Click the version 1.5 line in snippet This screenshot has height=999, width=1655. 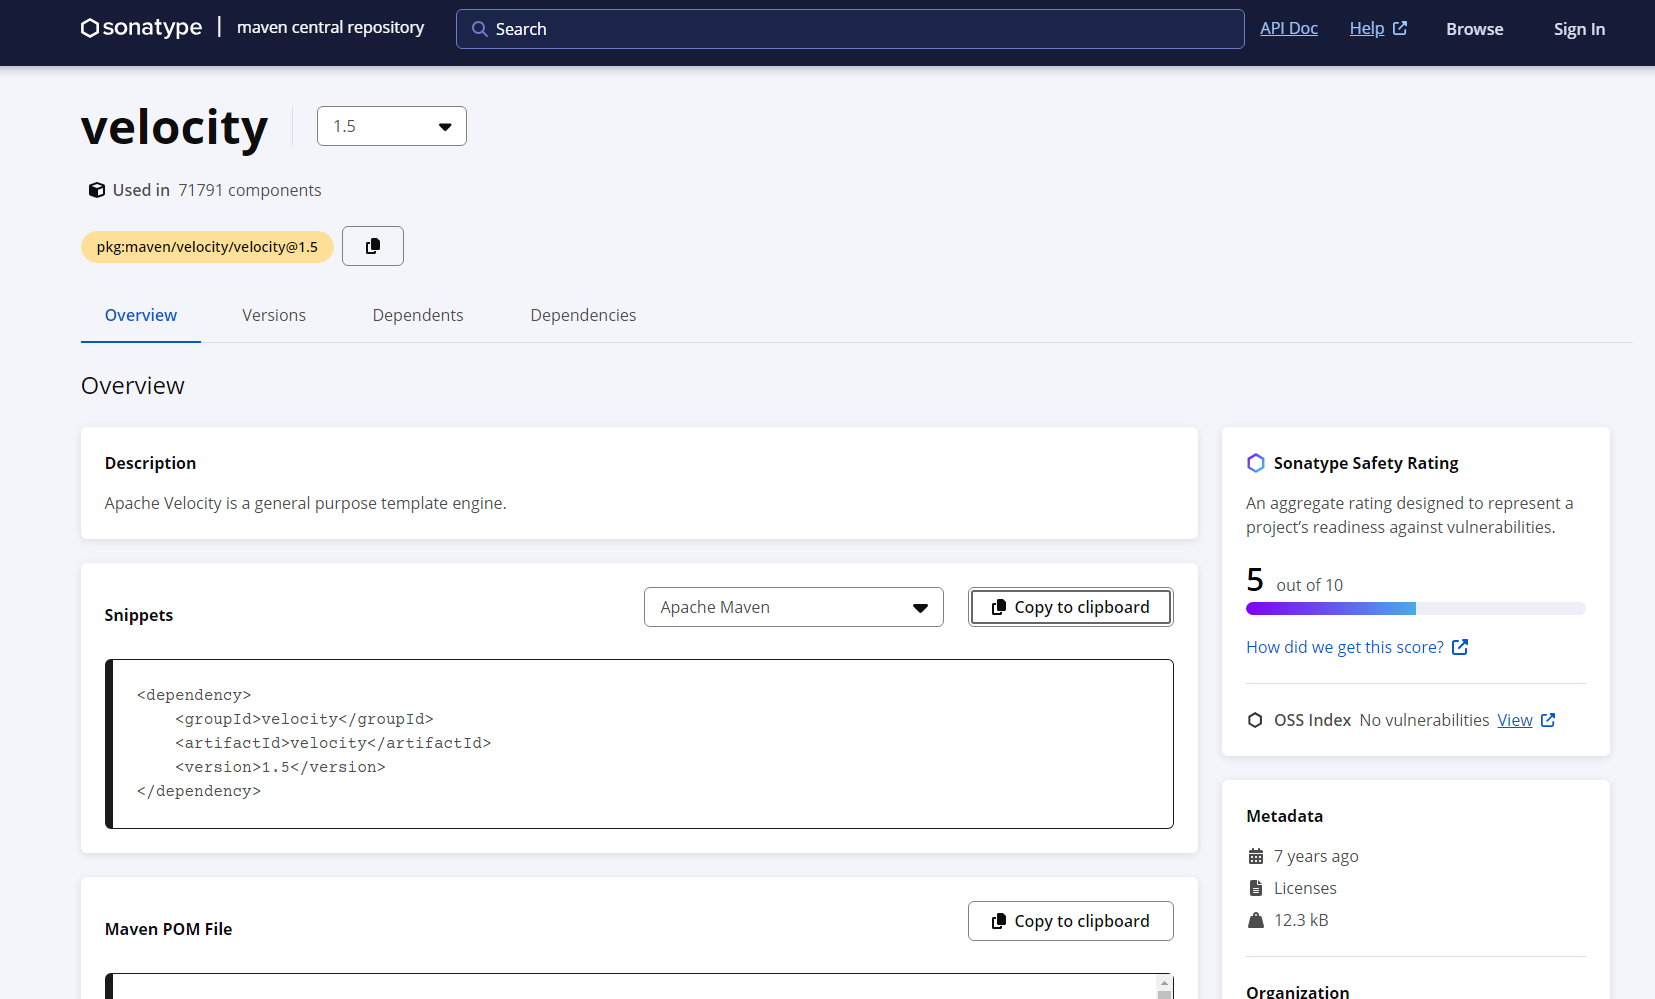tap(280, 767)
